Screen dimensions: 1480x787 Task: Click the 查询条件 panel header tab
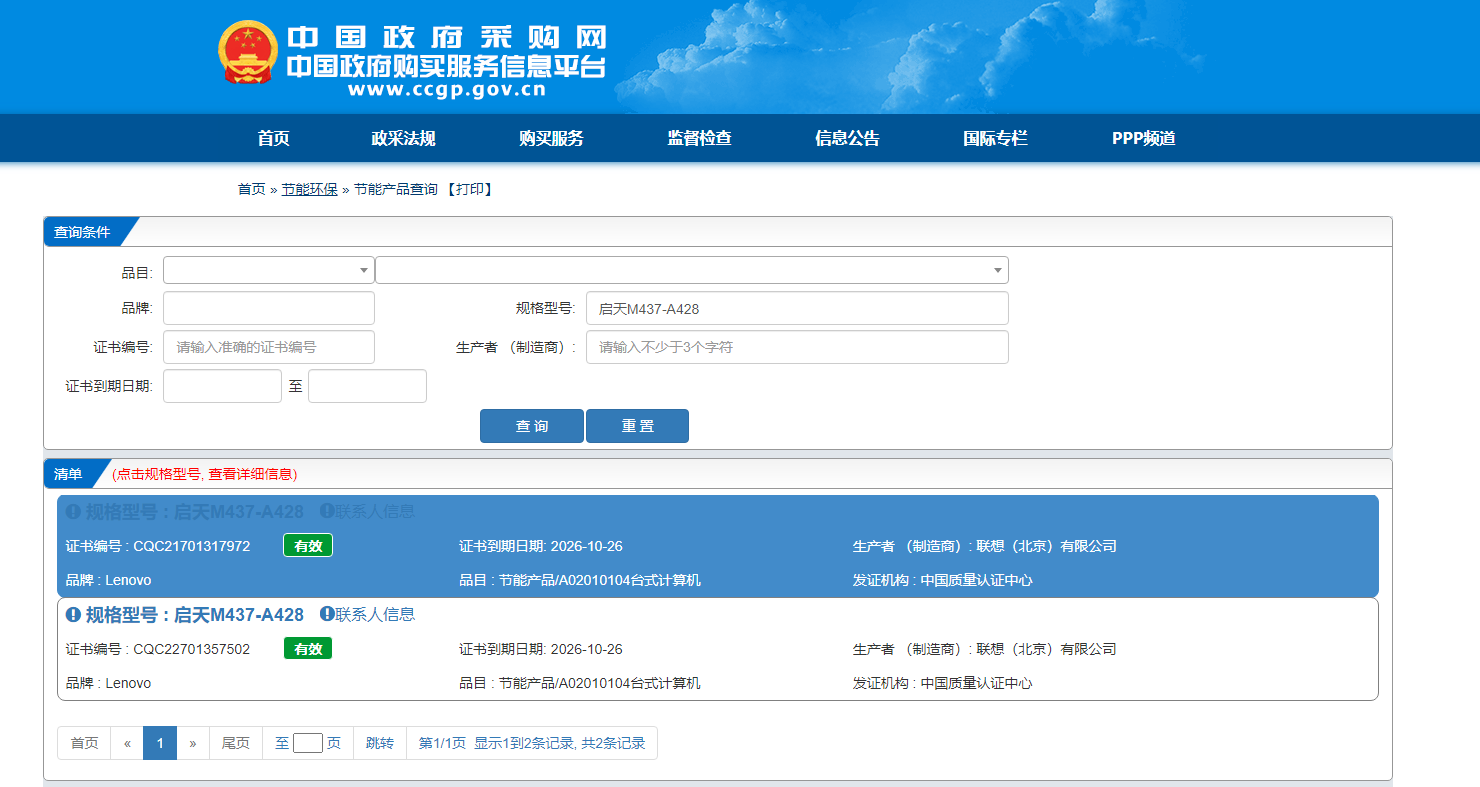pos(82,232)
